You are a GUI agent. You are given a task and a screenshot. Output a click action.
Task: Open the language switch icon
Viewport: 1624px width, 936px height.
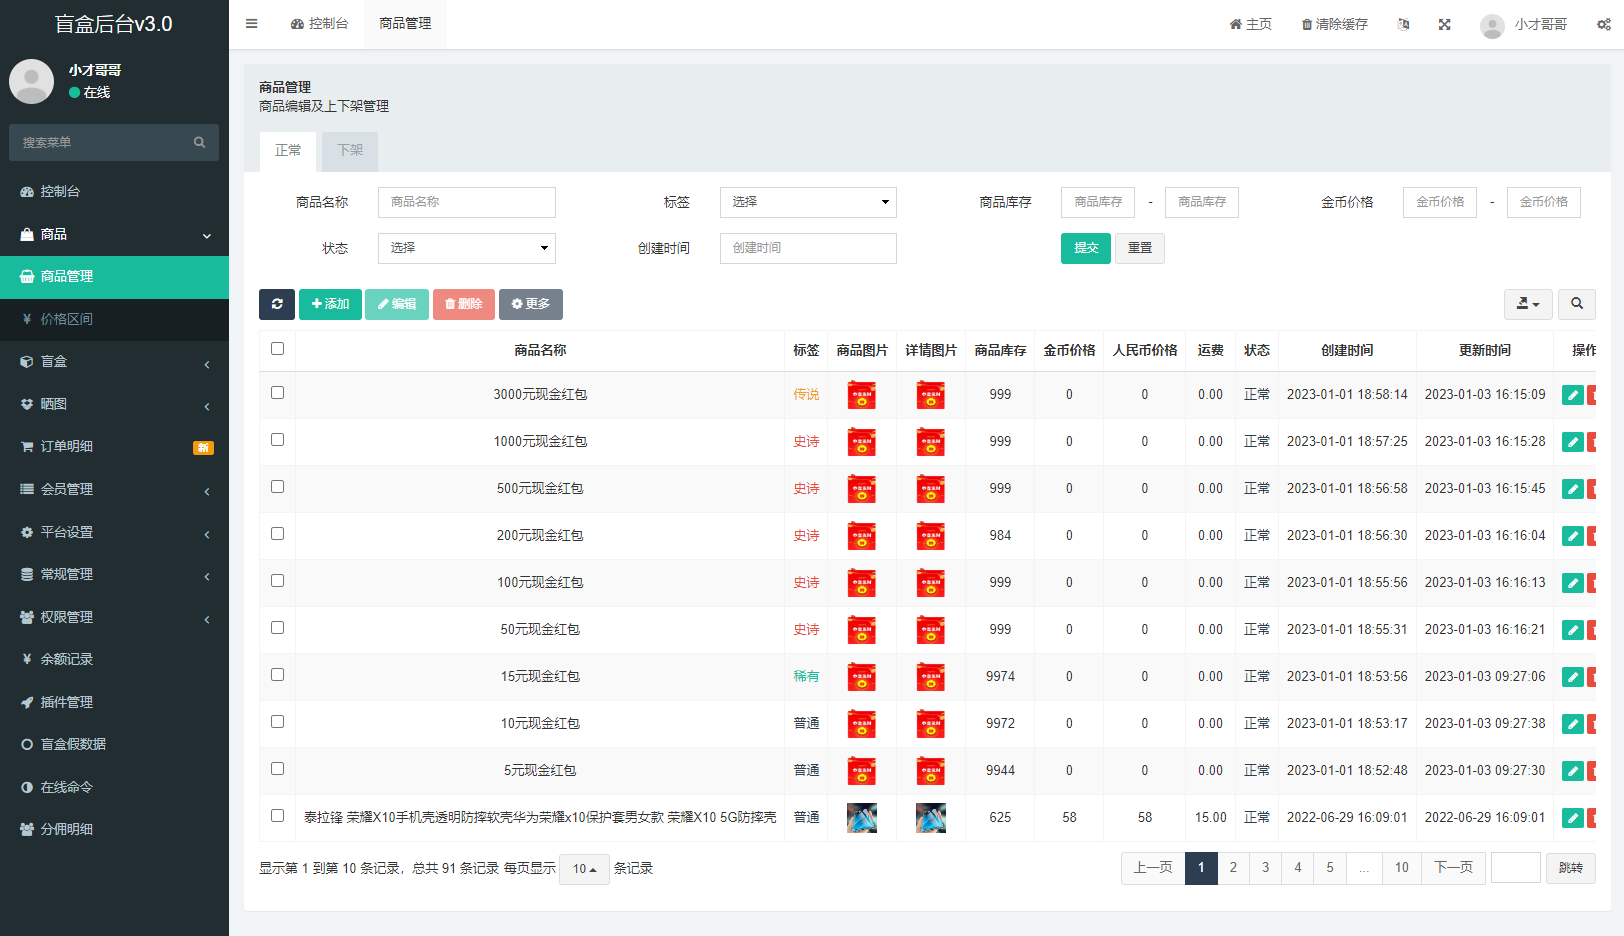(1403, 24)
